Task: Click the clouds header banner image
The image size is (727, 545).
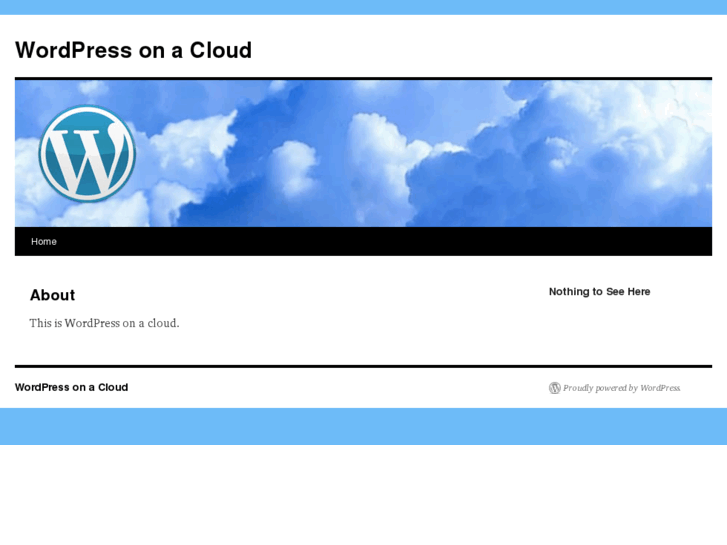Action: [x=364, y=154]
